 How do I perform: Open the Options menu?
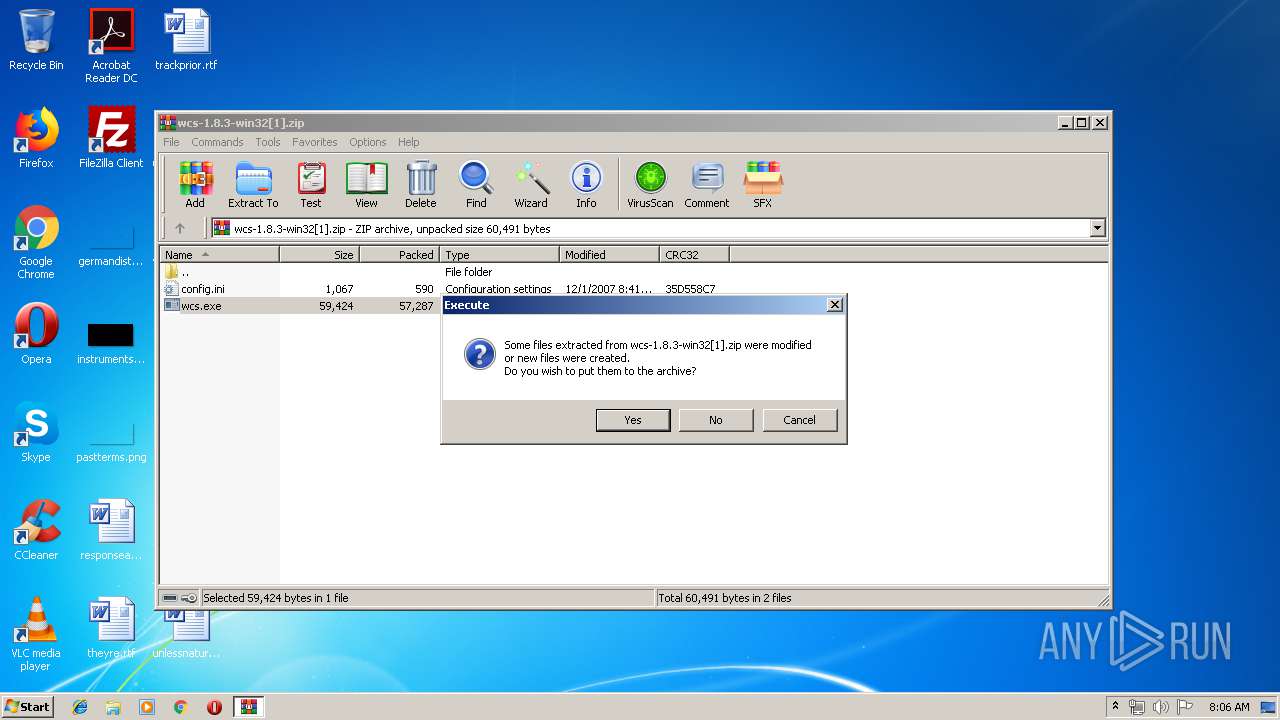coord(367,142)
